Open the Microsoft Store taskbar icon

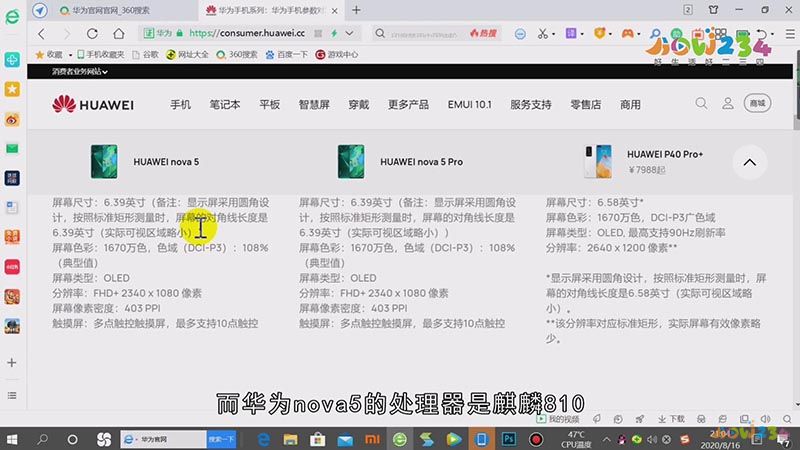[x=317, y=439]
